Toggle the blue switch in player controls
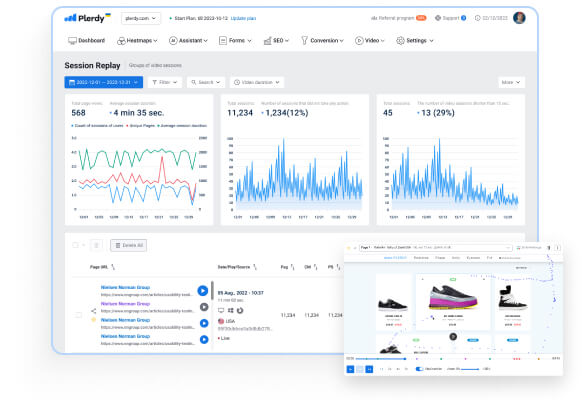This screenshot has width=585, height=413. [x=419, y=369]
